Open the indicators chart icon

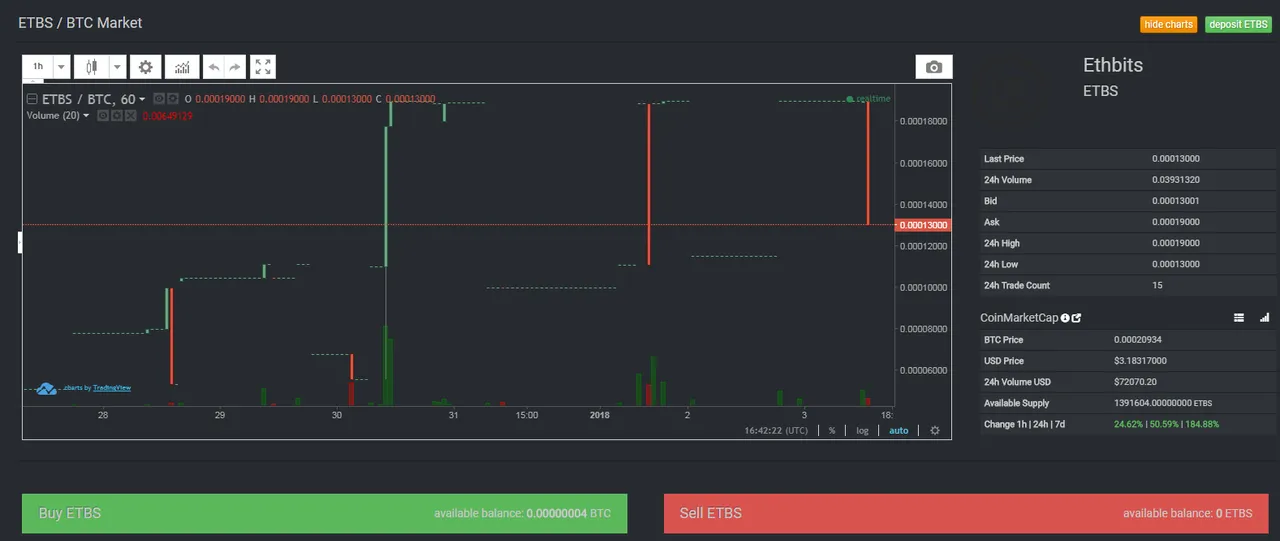pyautogui.click(x=182, y=67)
